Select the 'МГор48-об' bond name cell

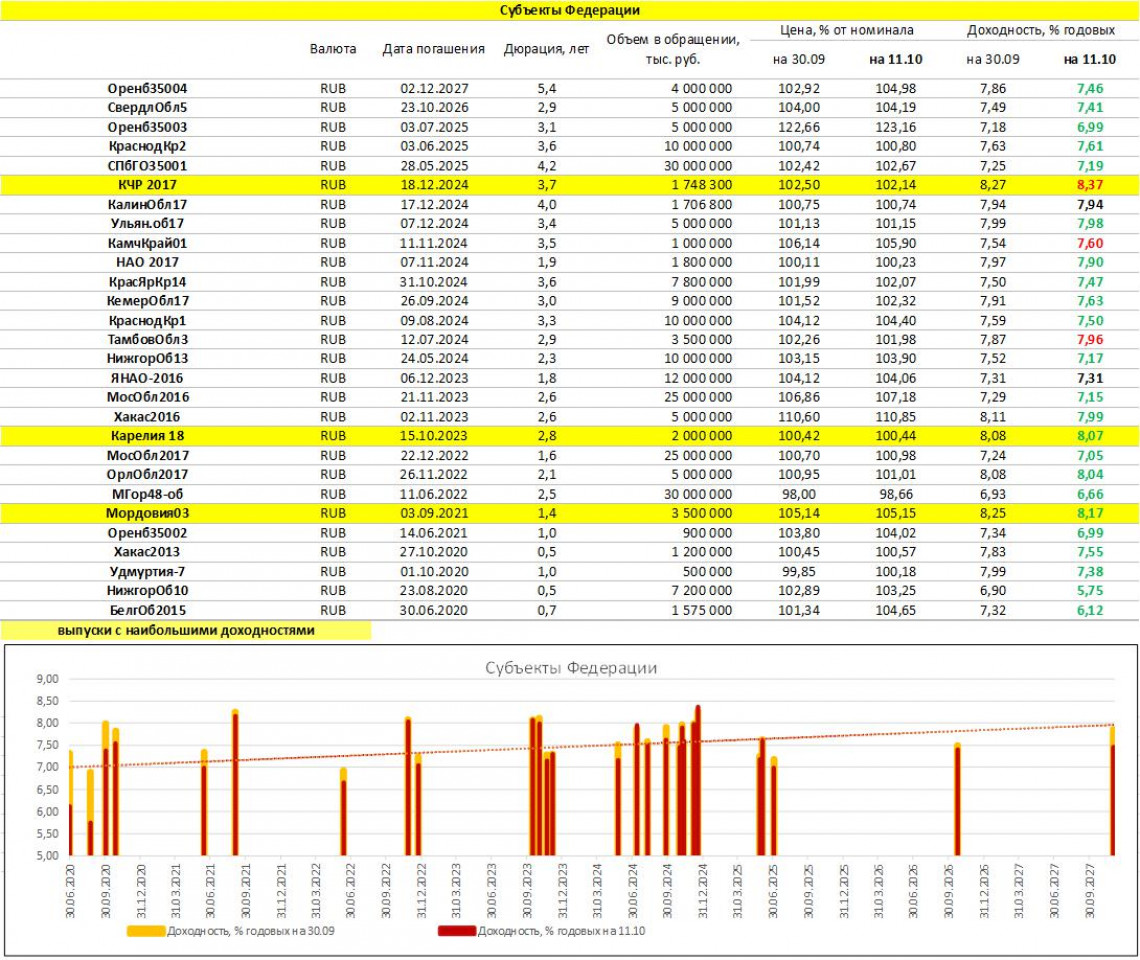[x=147, y=494]
